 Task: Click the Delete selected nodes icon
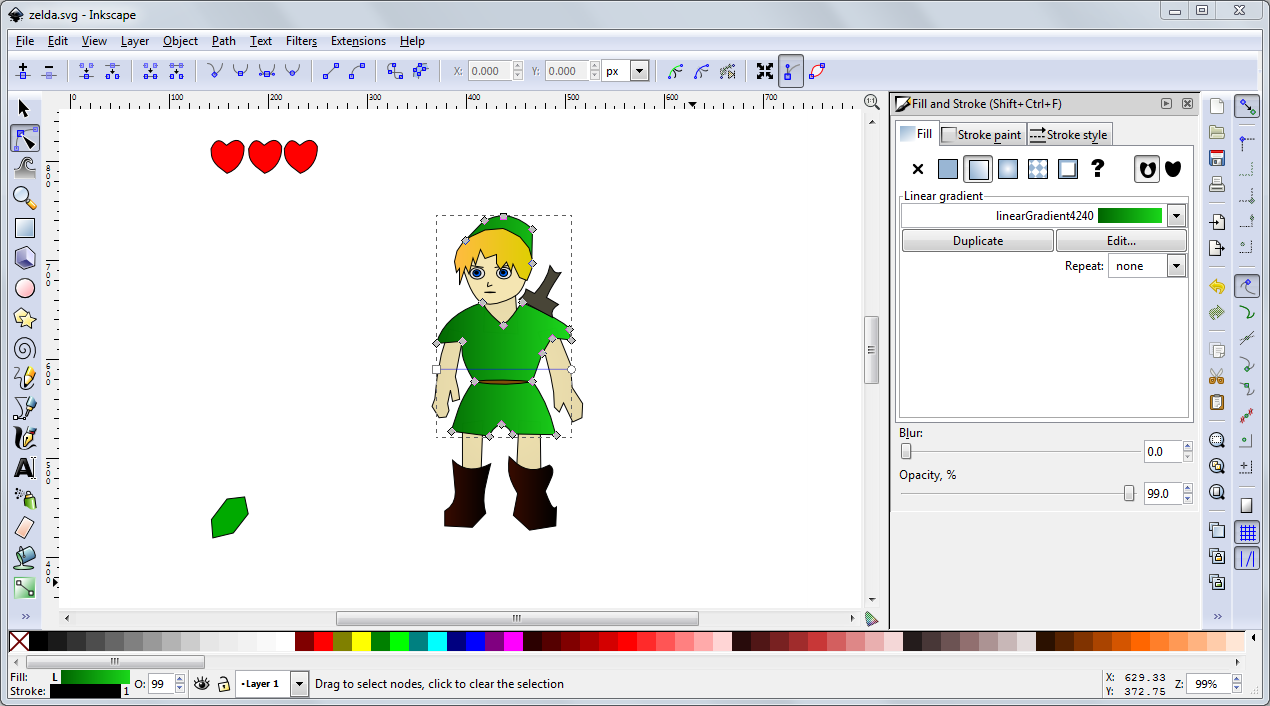[49, 71]
